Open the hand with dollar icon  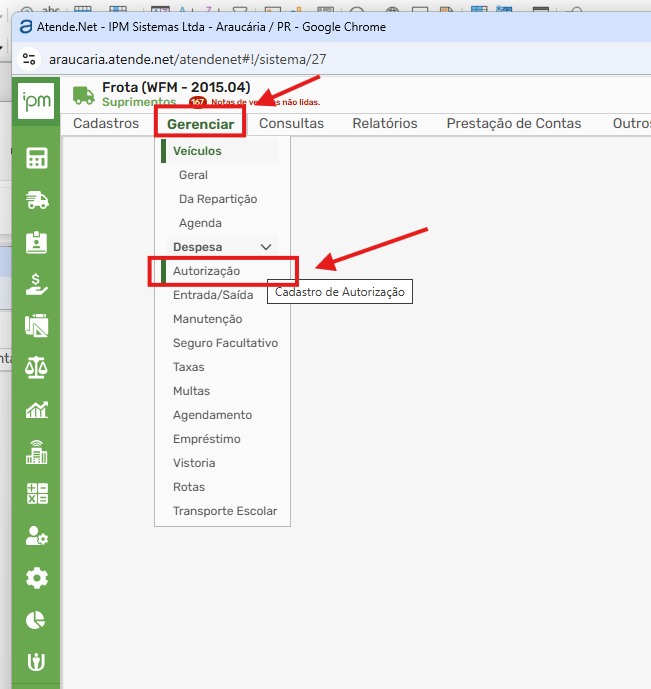tap(36, 284)
